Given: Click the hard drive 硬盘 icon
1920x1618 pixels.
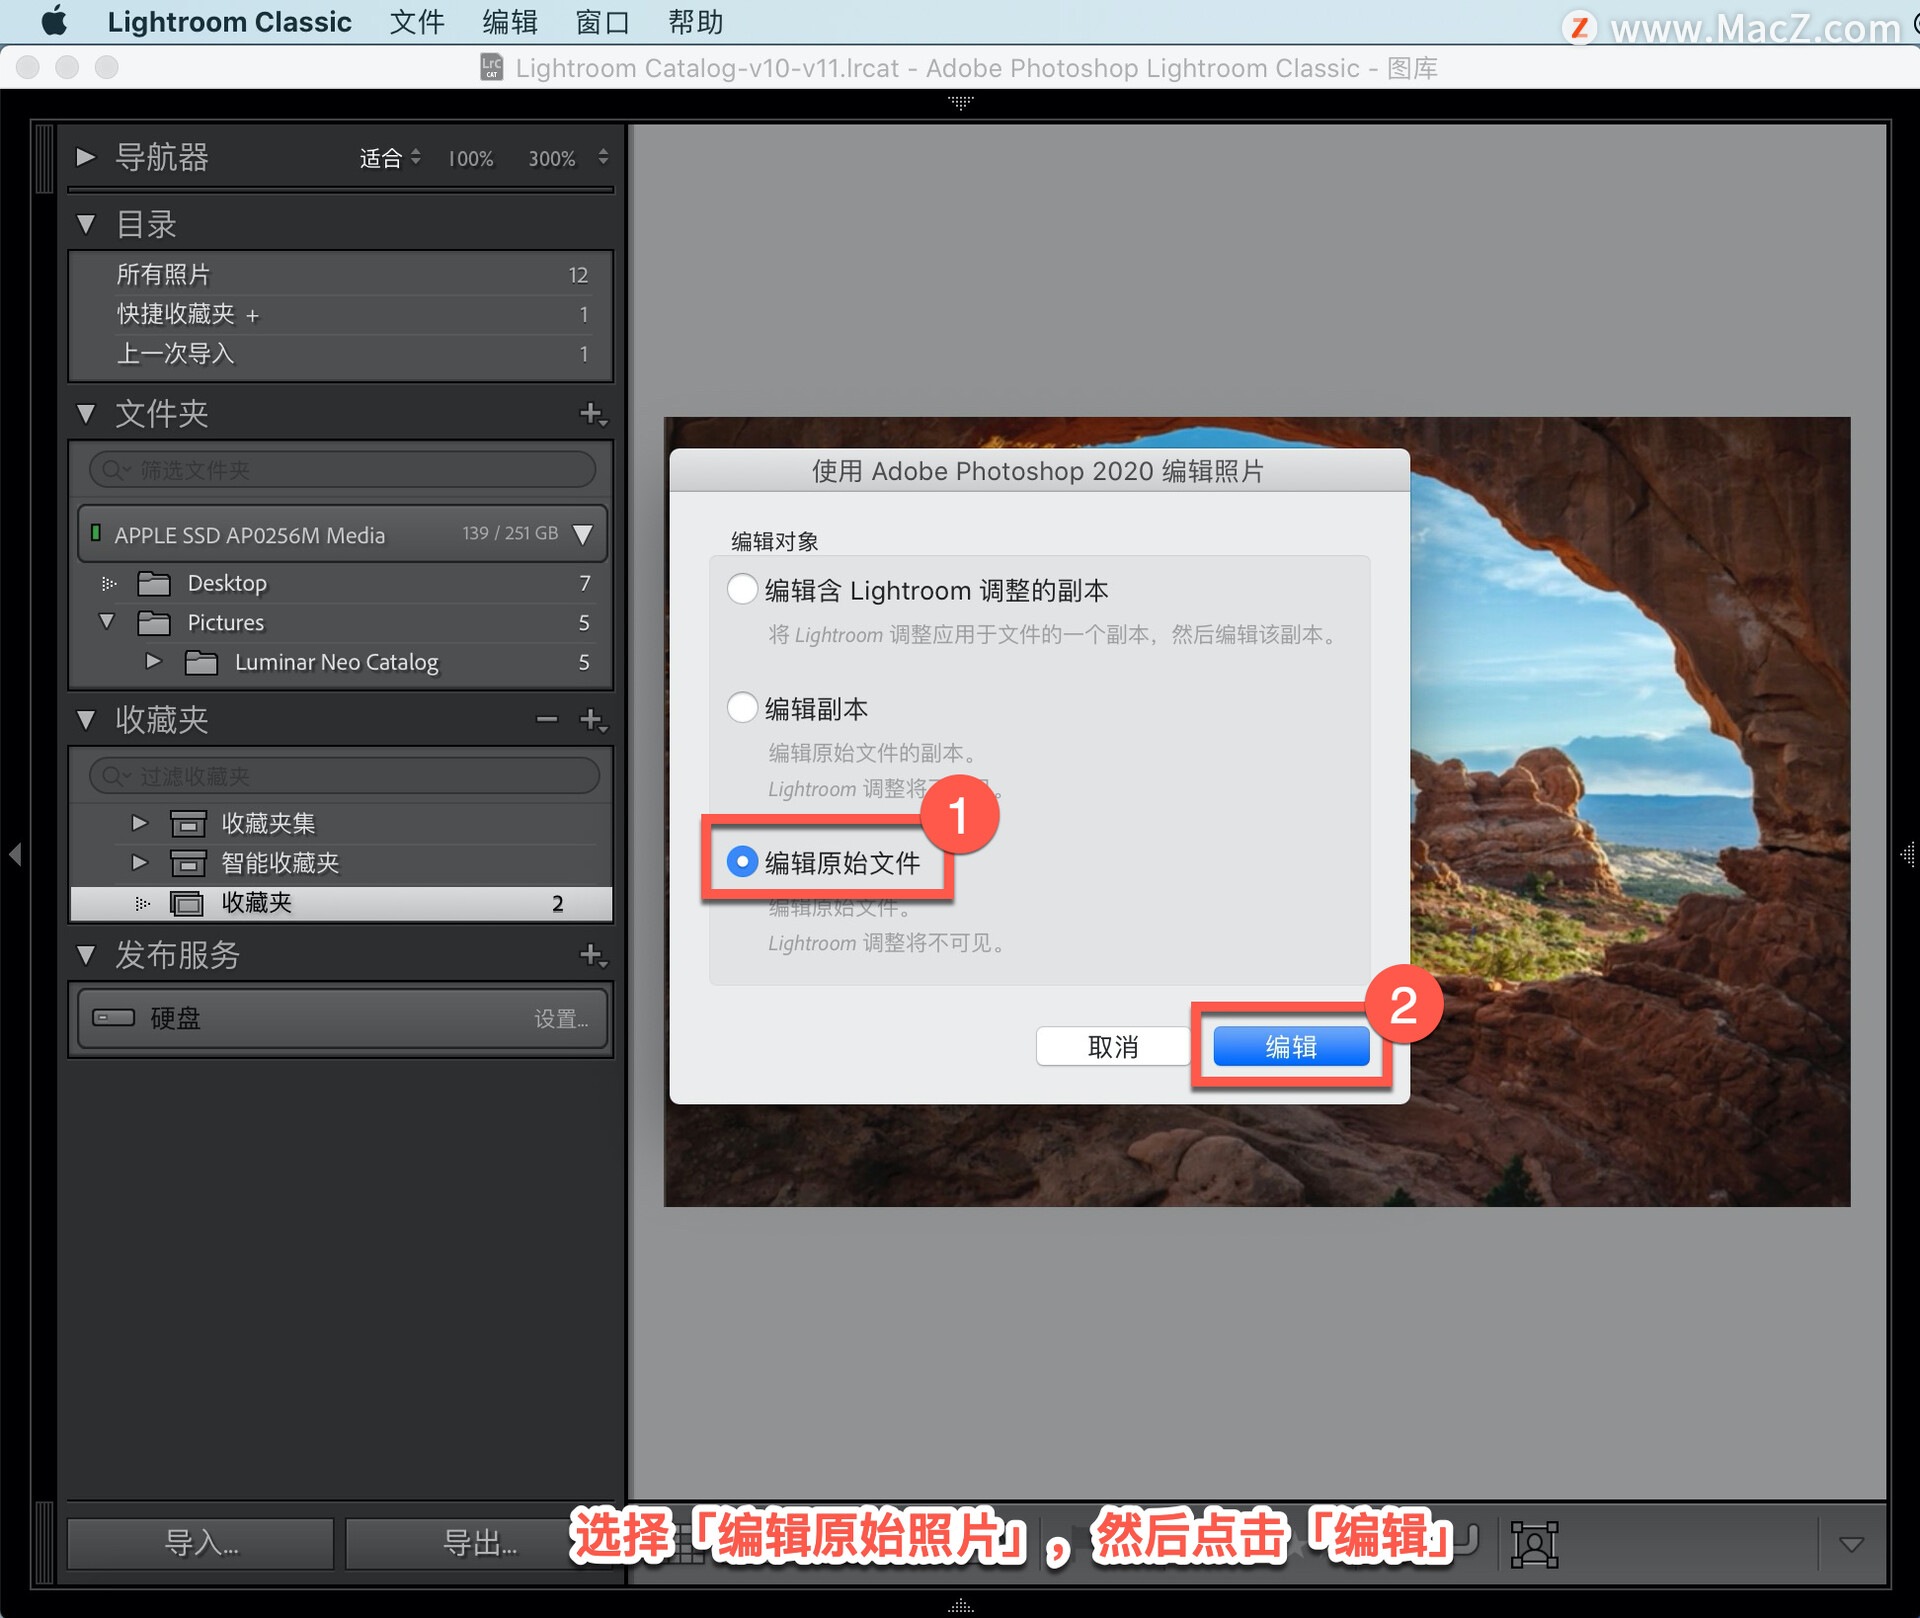Looking at the screenshot, I should point(113,1017).
